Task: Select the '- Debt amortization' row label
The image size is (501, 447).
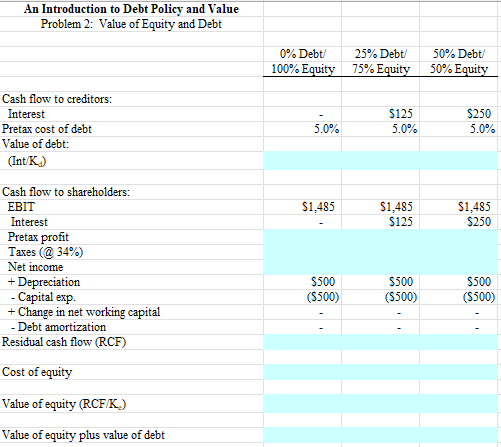Action: click(x=58, y=327)
